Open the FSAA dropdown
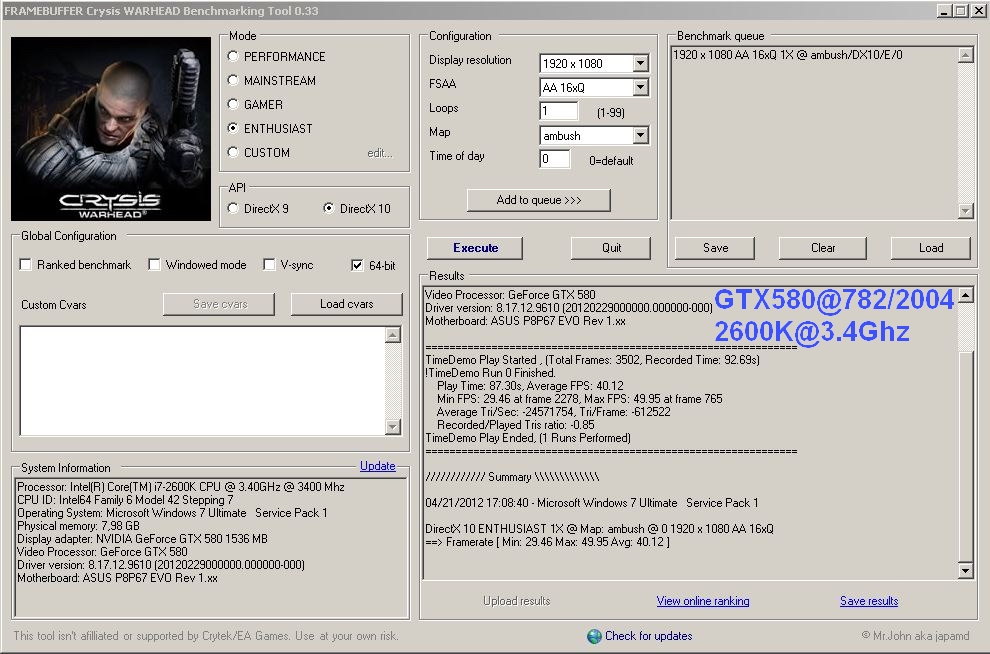The height and width of the screenshot is (654, 990). [x=640, y=87]
